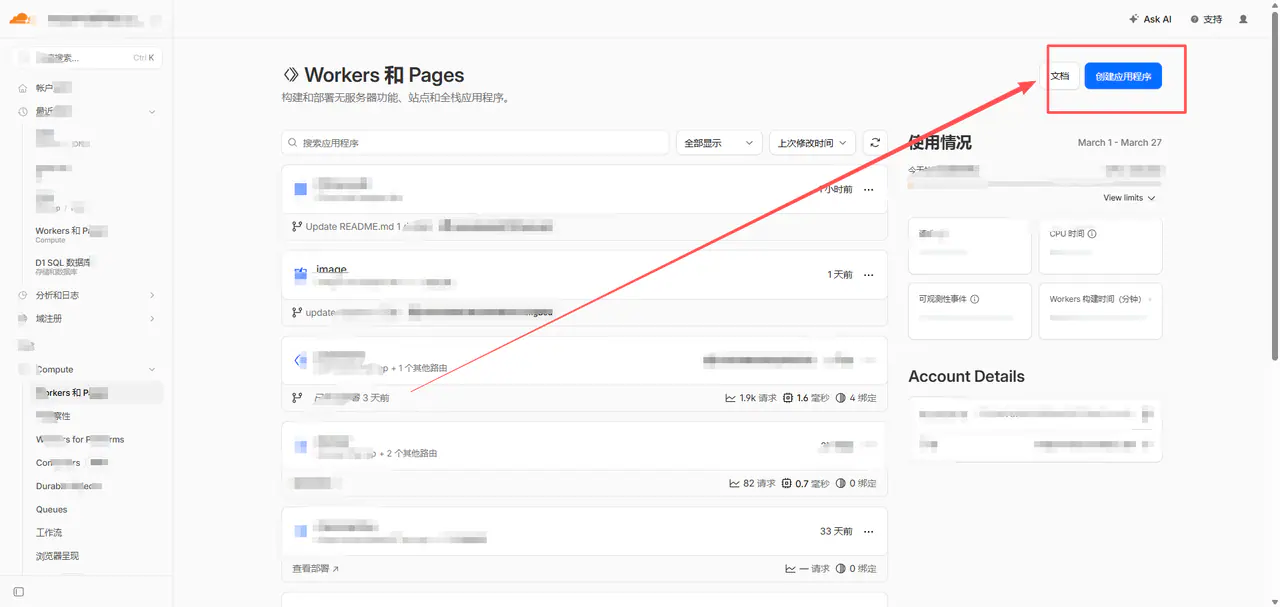Expand View limits in usage panel
The height and width of the screenshot is (607, 1280).
tap(1129, 198)
